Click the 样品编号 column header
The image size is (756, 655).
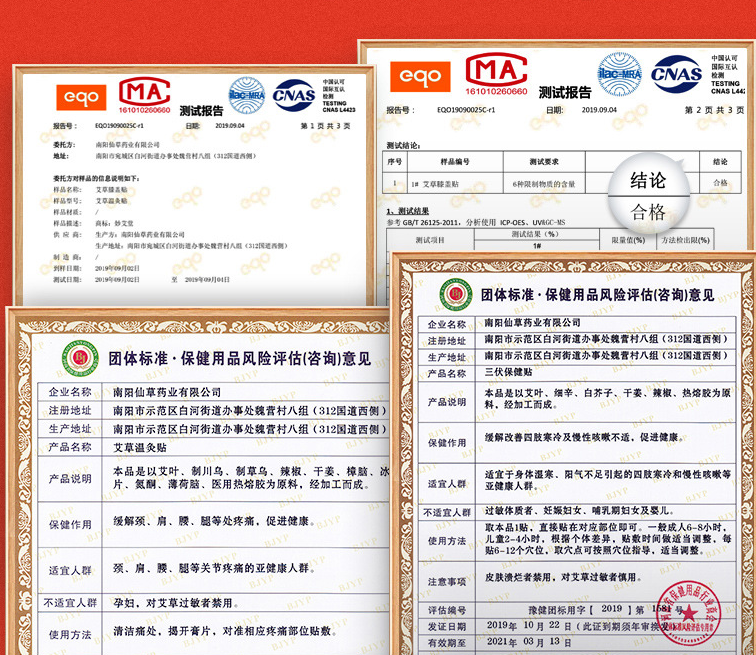(455, 161)
